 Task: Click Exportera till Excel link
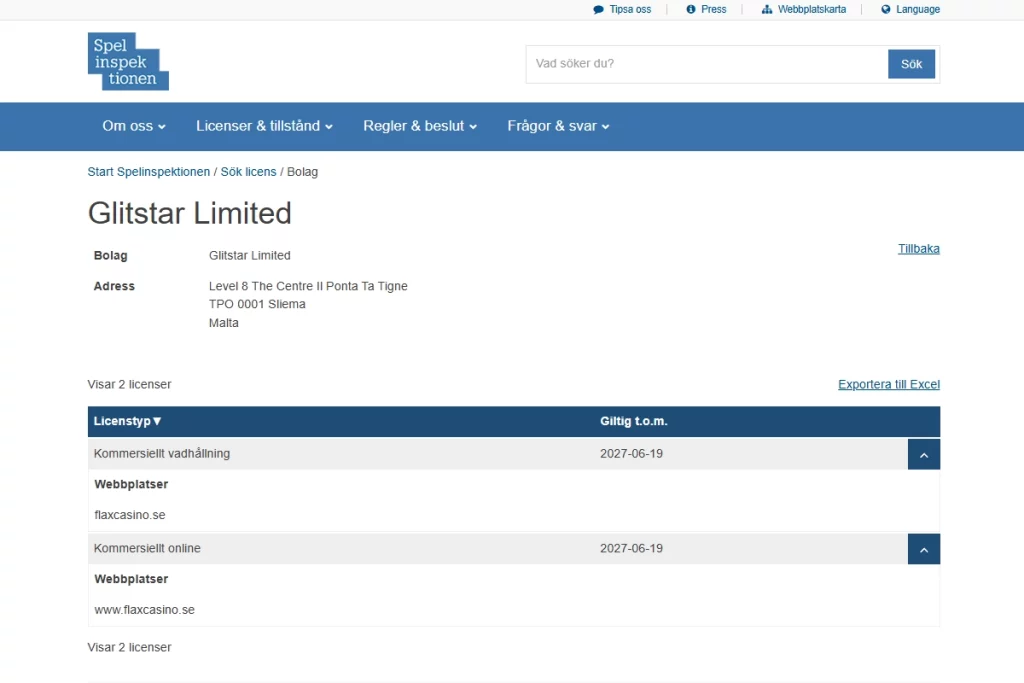pos(889,385)
